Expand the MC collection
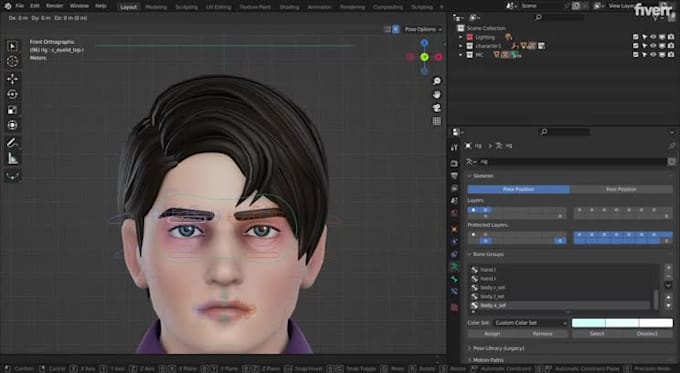Screen dimensions: 680x373 (x=461, y=55)
